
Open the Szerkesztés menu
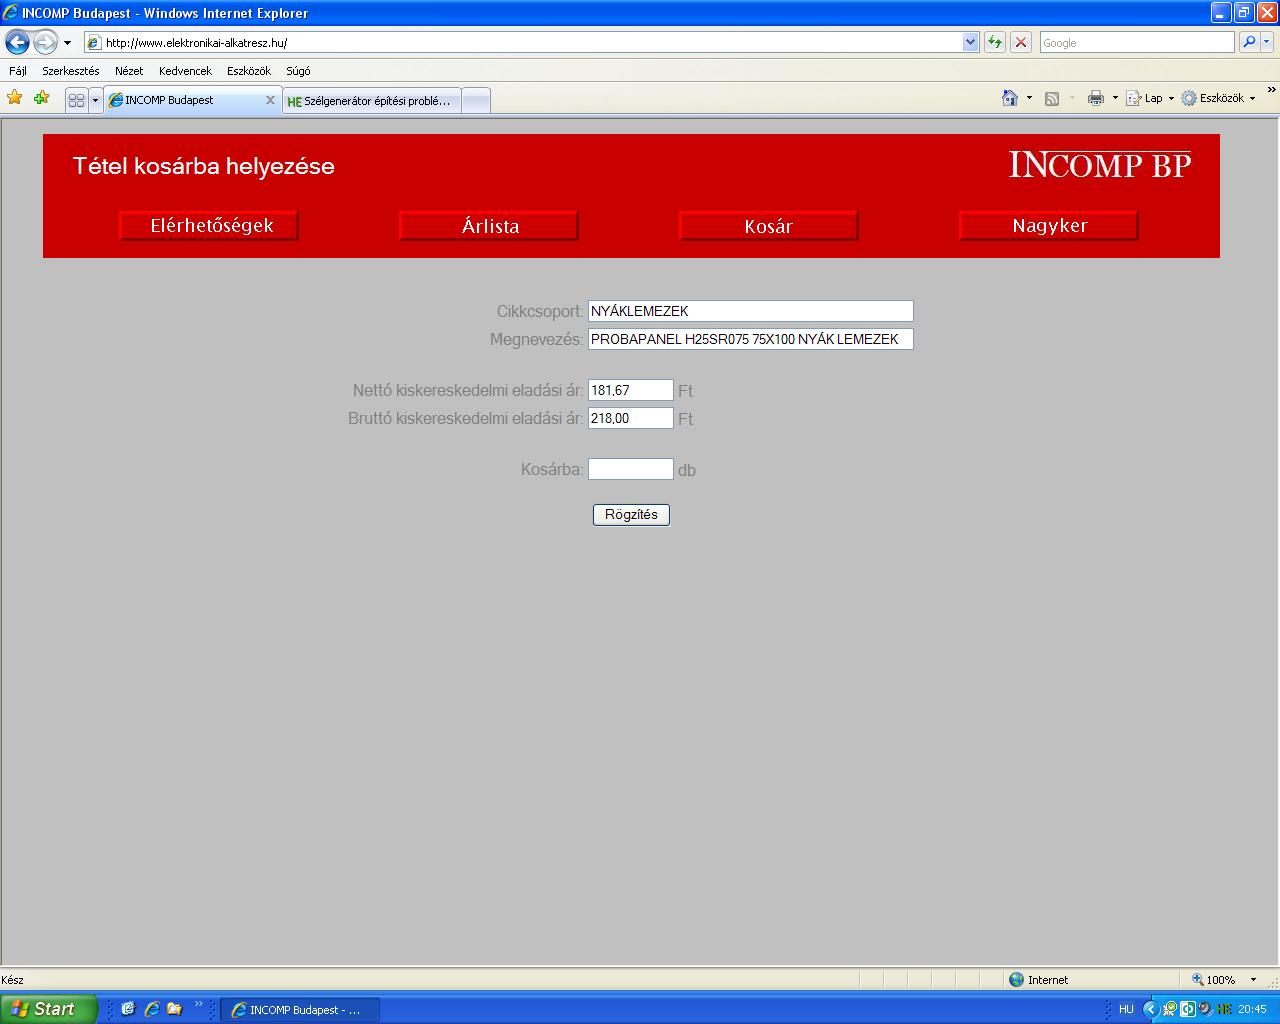pyautogui.click(x=71, y=71)
